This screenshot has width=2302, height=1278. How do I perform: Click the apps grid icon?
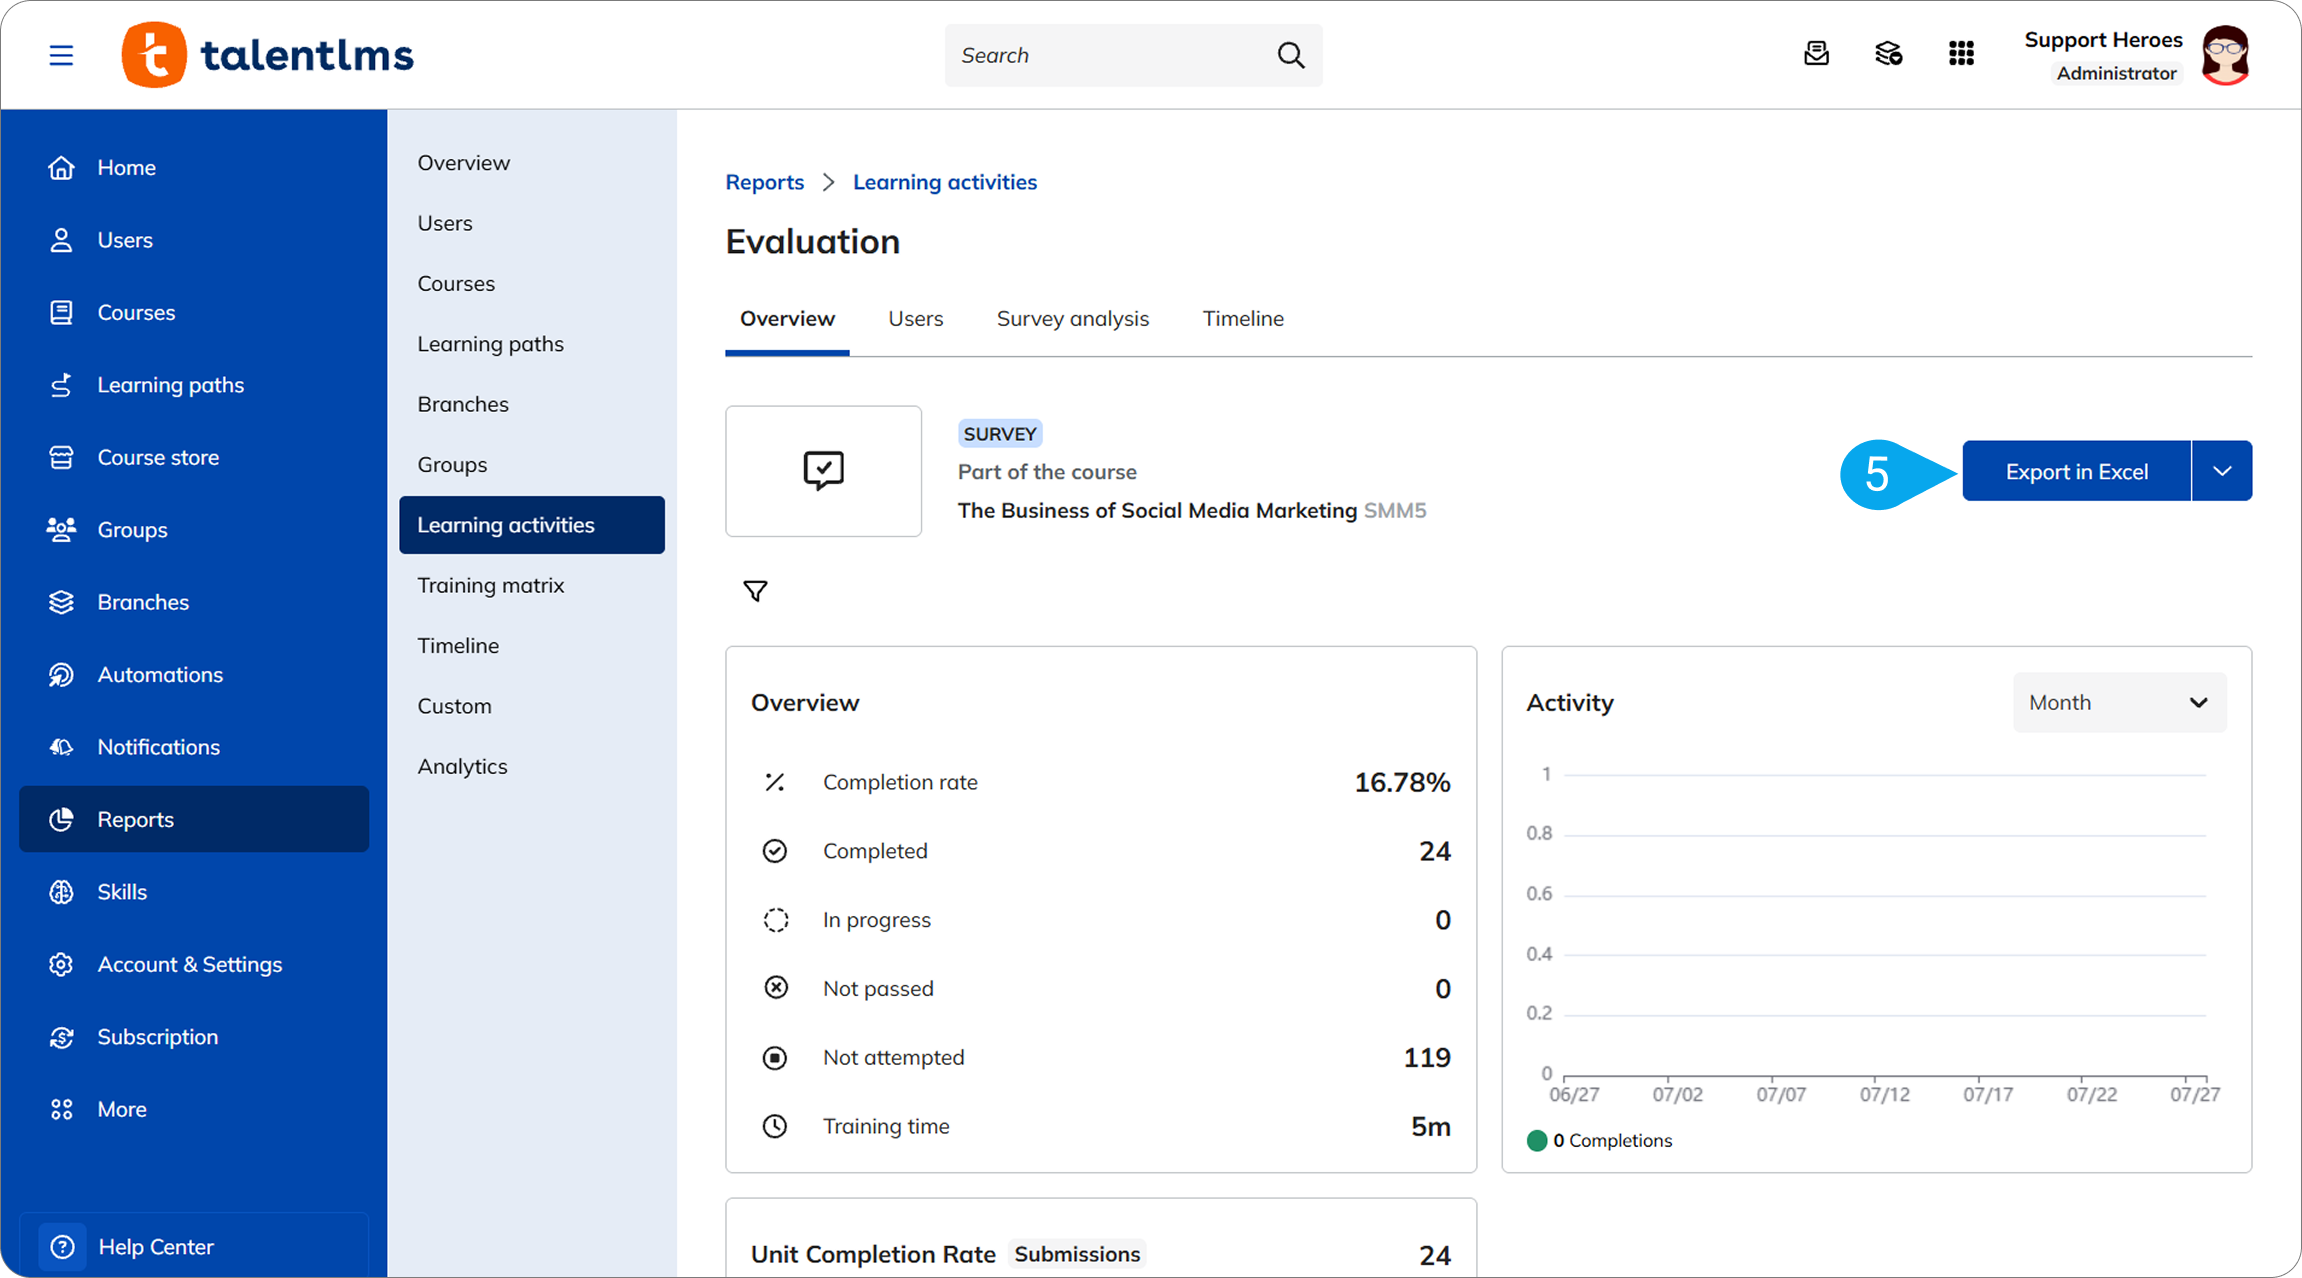click(x=1961, y=54)
